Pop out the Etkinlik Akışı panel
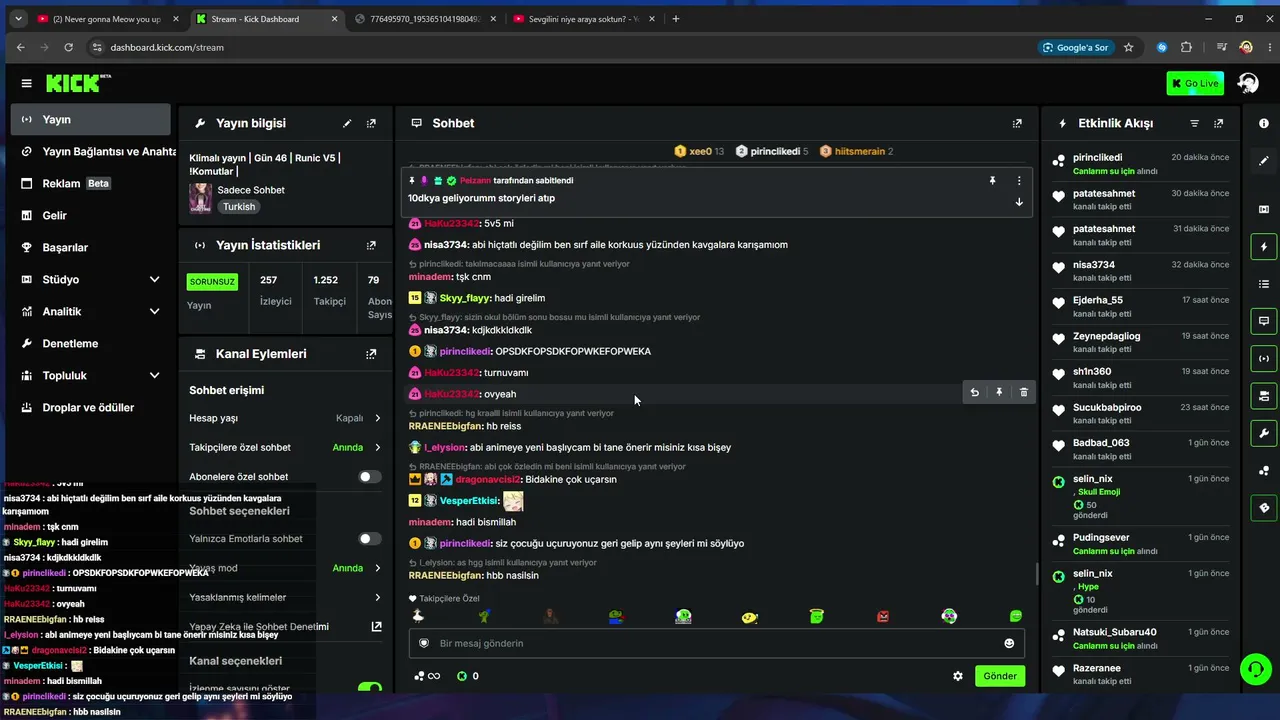This screenshot has width=1280, height=720. [x=1218, y=123]
